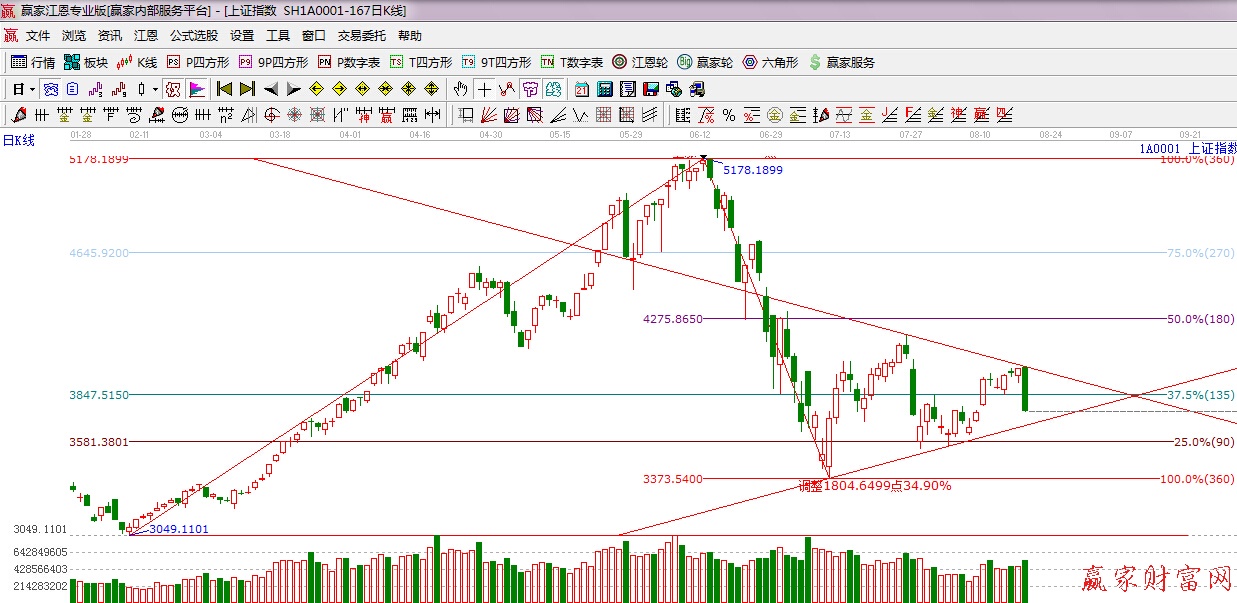The image size is (1237, 603).
Task: Click the 5178.1899 peak price label
Action: [x=753, y=170]
